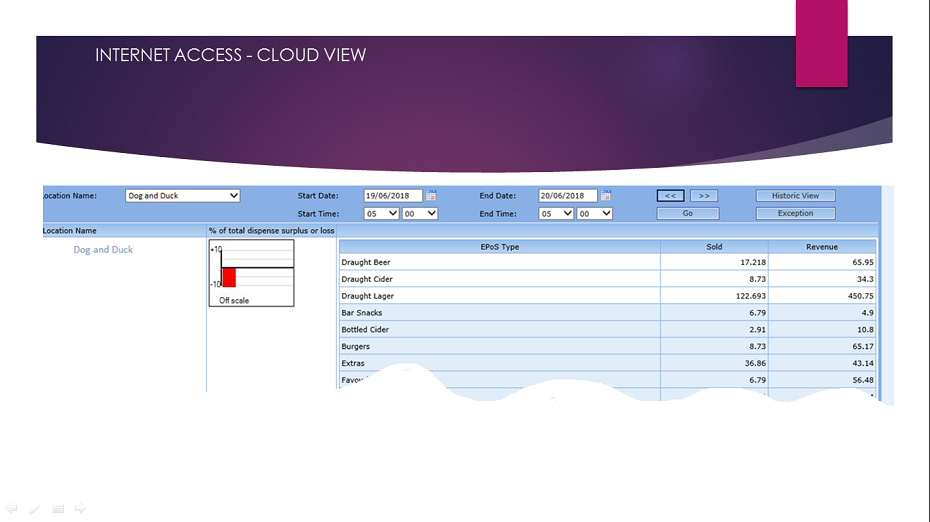Click the 43.14 revenue value
This screenshot has width=930, height=522.
pyautogui.click(x=863, y=363)
